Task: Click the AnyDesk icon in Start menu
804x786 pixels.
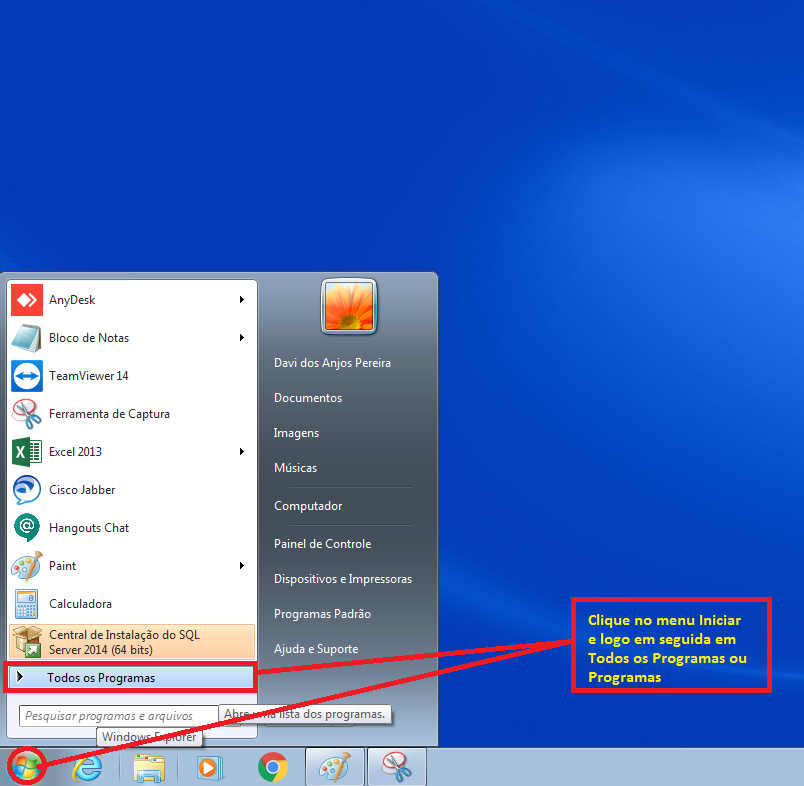Action: [27, 300]
